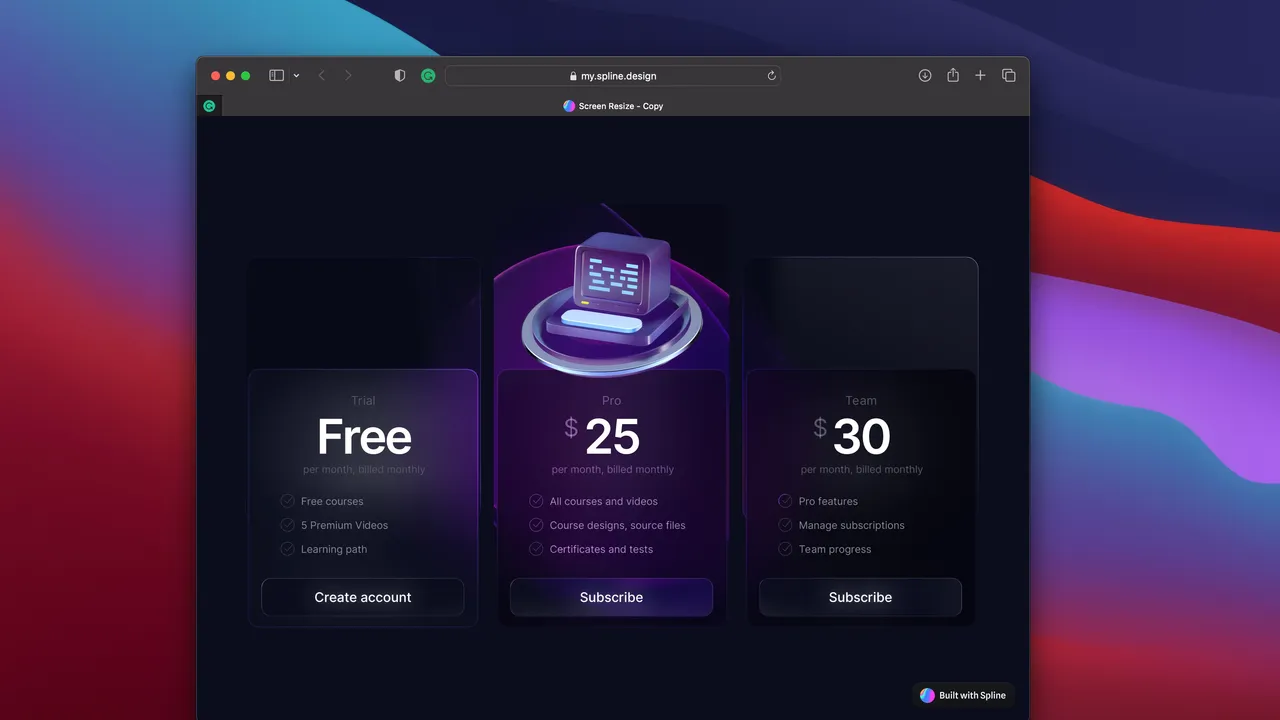
Task: Click Subscribe on the Pro plan
Action: pos(612,597)
